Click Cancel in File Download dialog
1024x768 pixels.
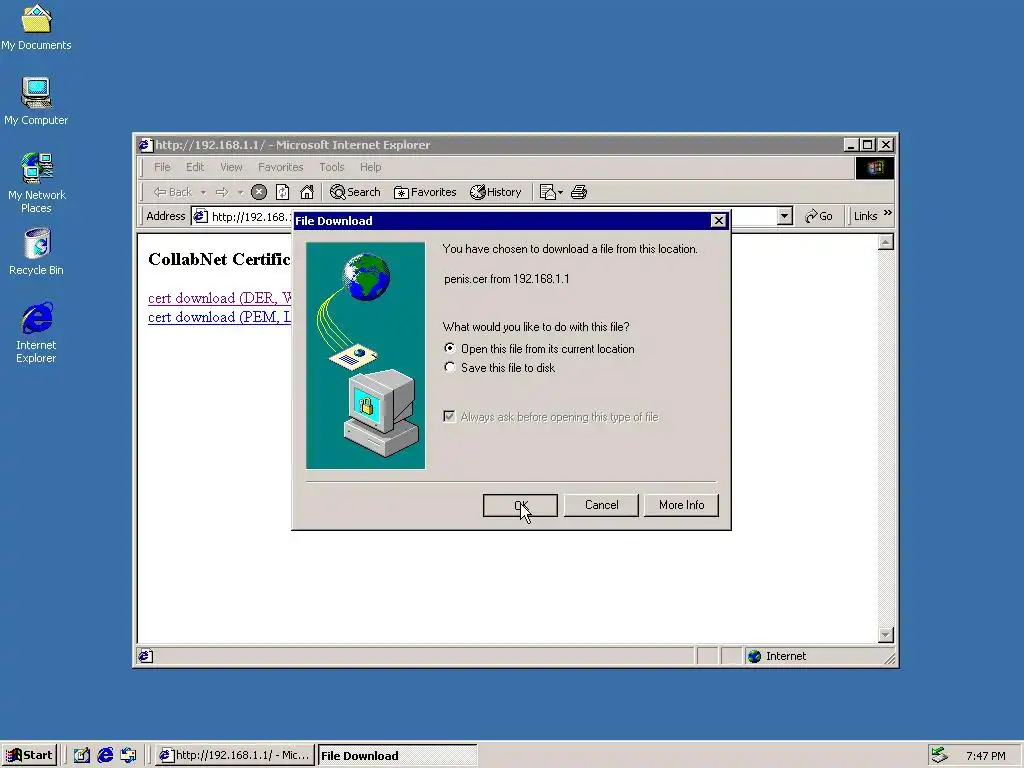[x=601, y=505]
